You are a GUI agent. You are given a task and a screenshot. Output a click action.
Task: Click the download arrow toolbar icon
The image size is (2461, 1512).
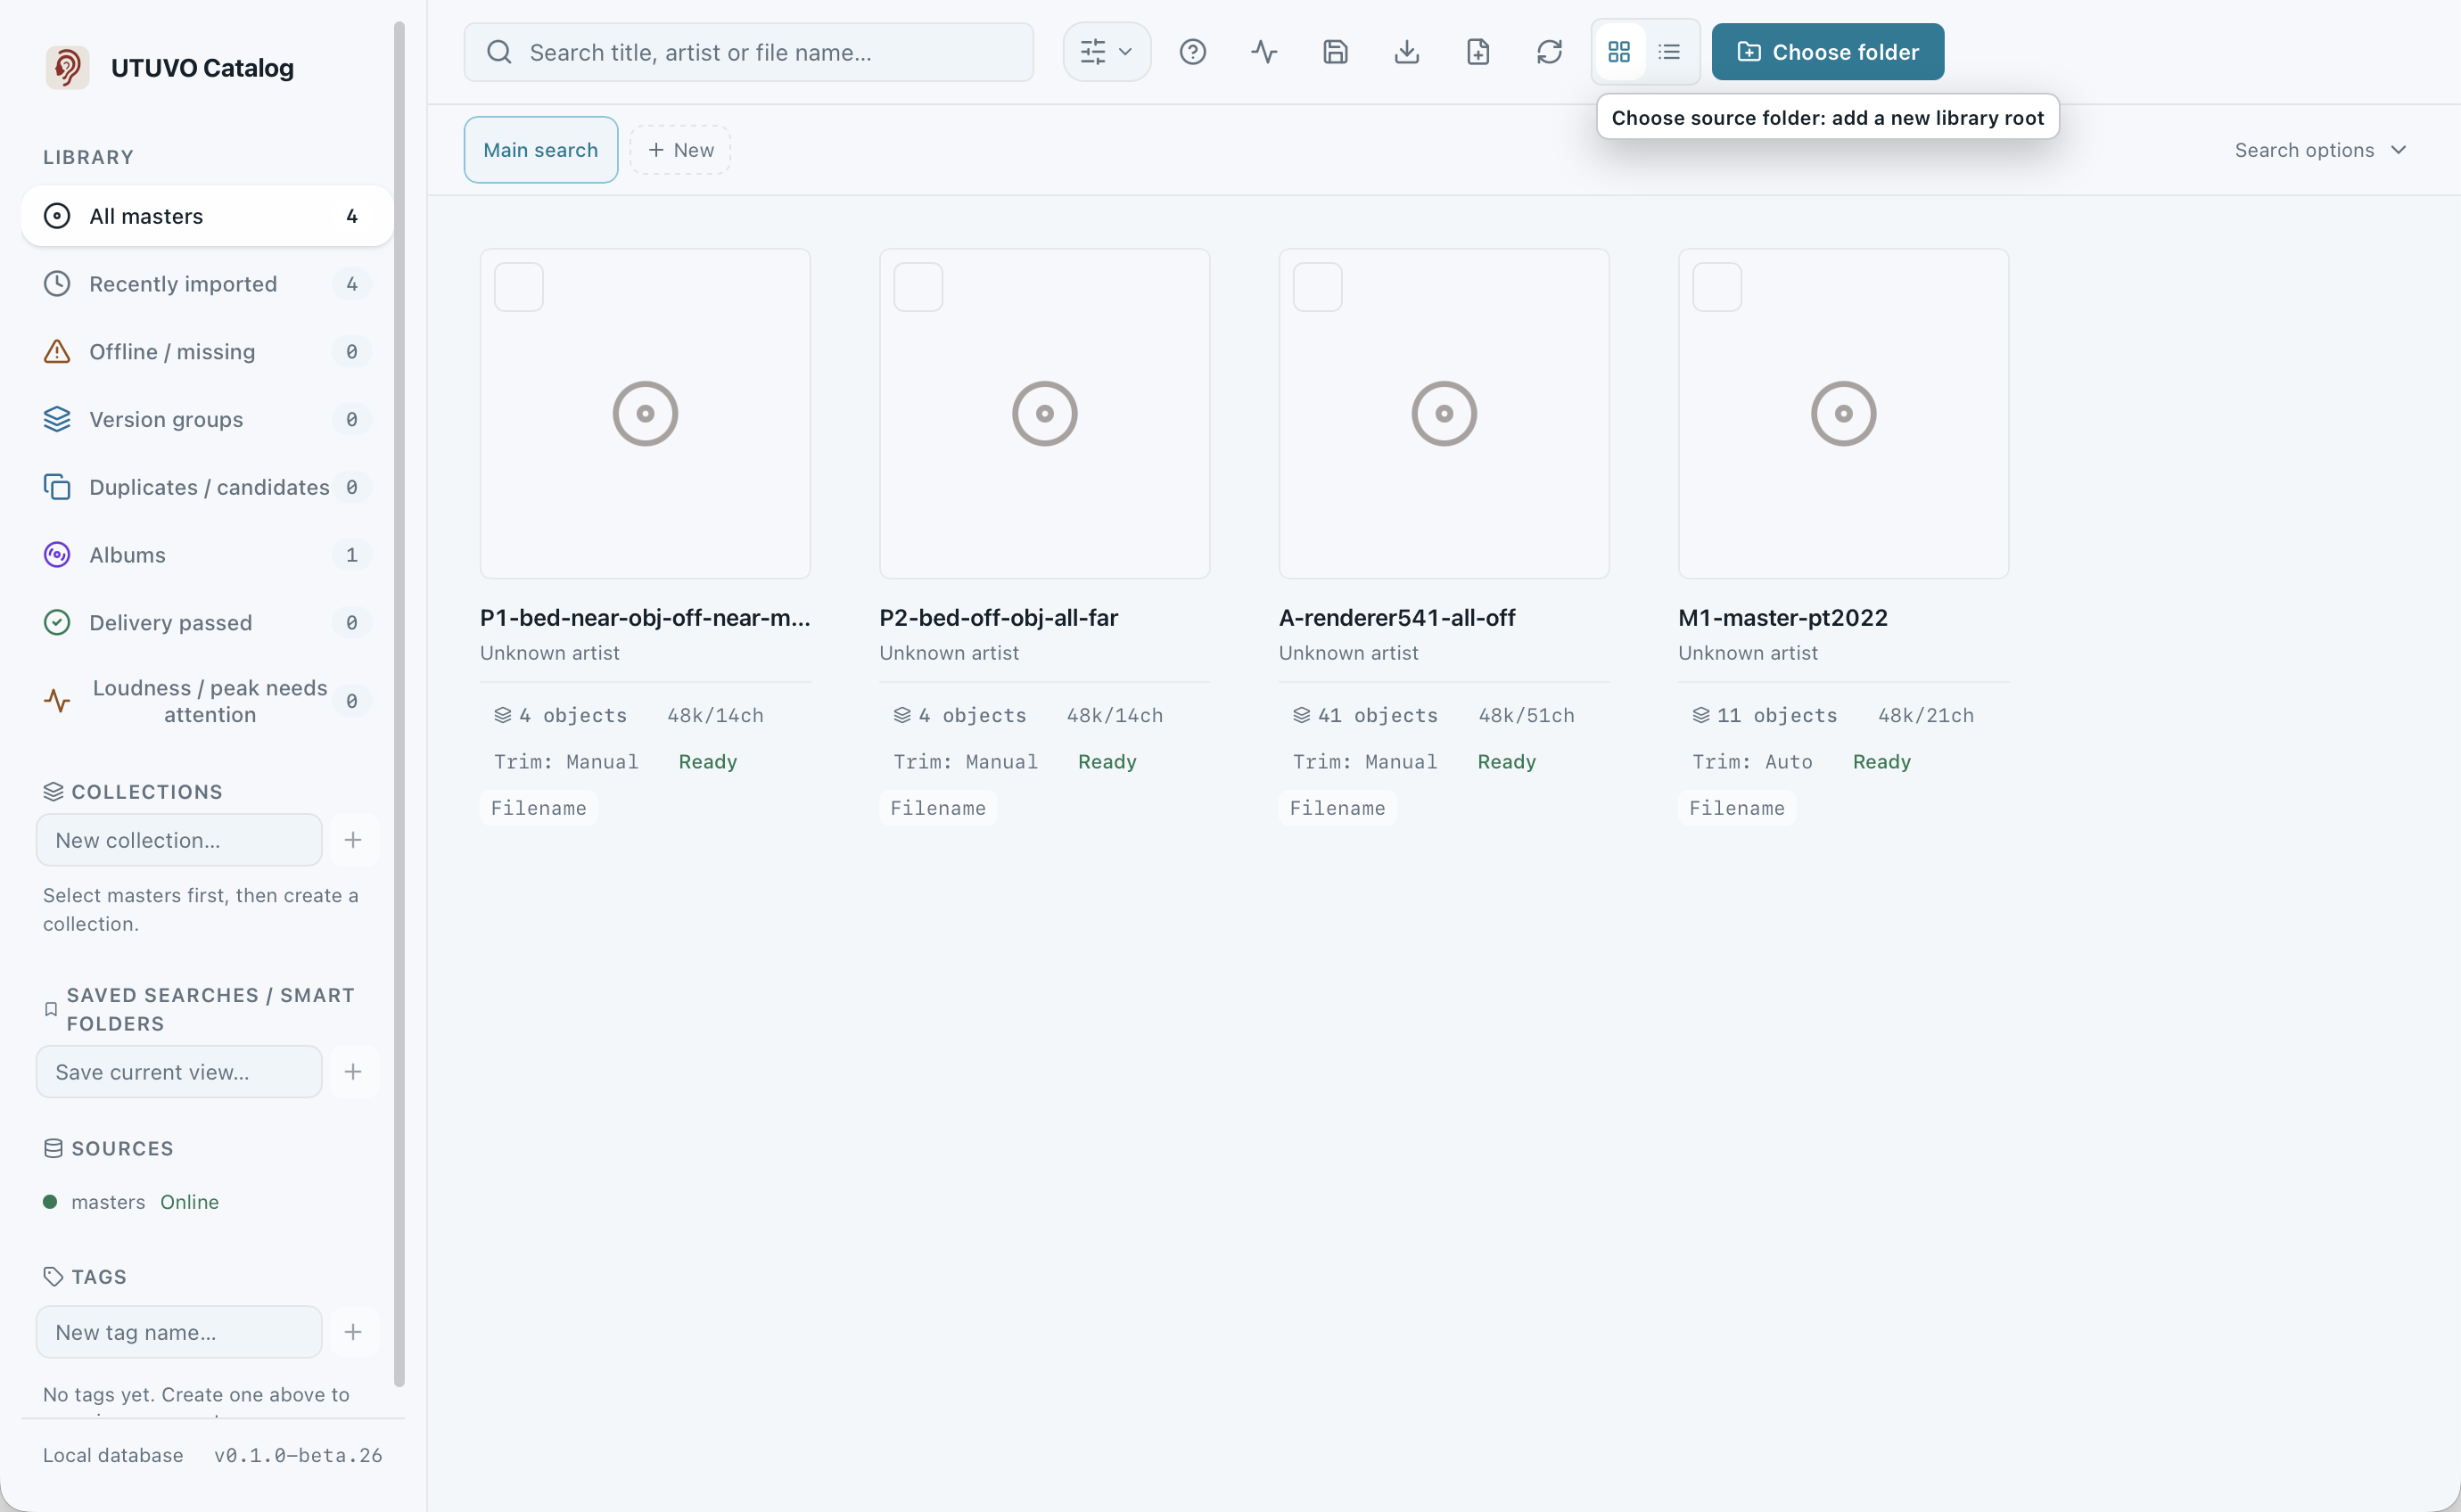click(x=1406, y=52)
